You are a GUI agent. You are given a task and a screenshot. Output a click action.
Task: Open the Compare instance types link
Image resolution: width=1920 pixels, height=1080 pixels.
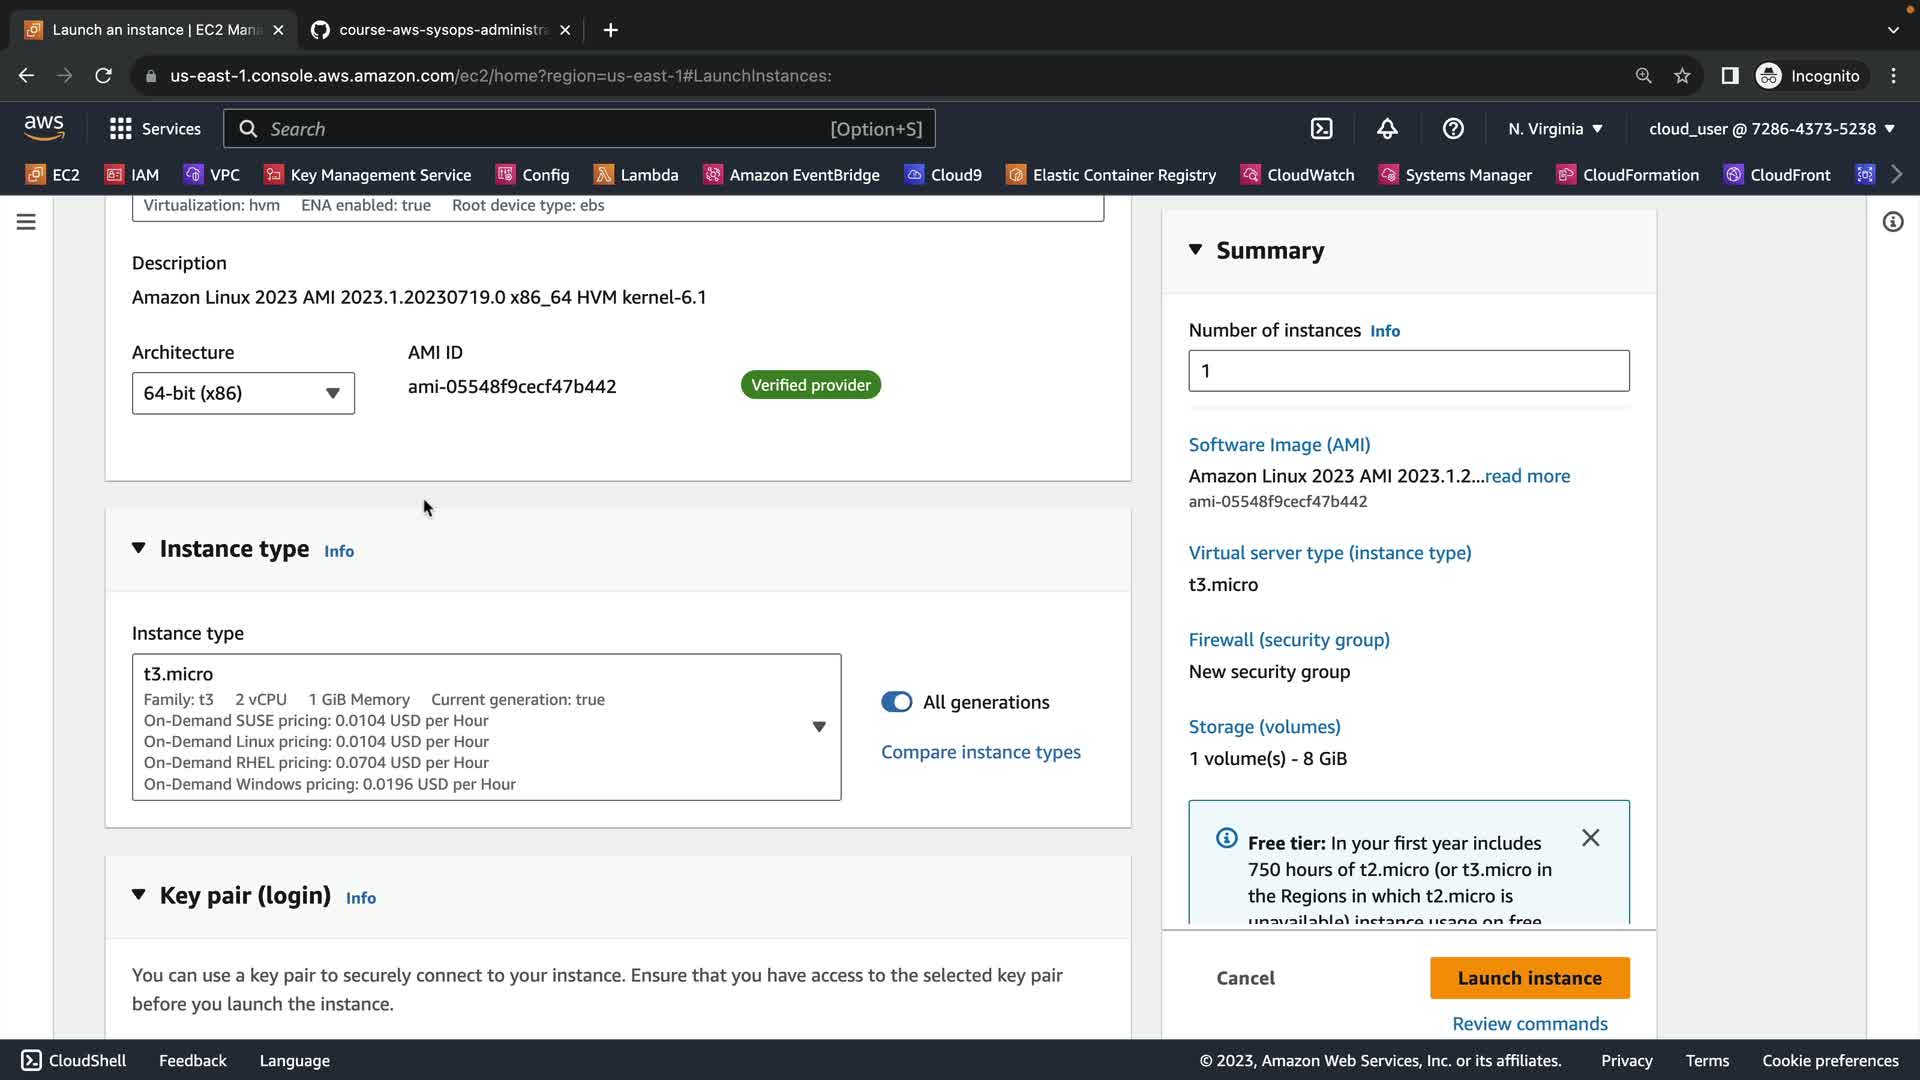[980, 752]
